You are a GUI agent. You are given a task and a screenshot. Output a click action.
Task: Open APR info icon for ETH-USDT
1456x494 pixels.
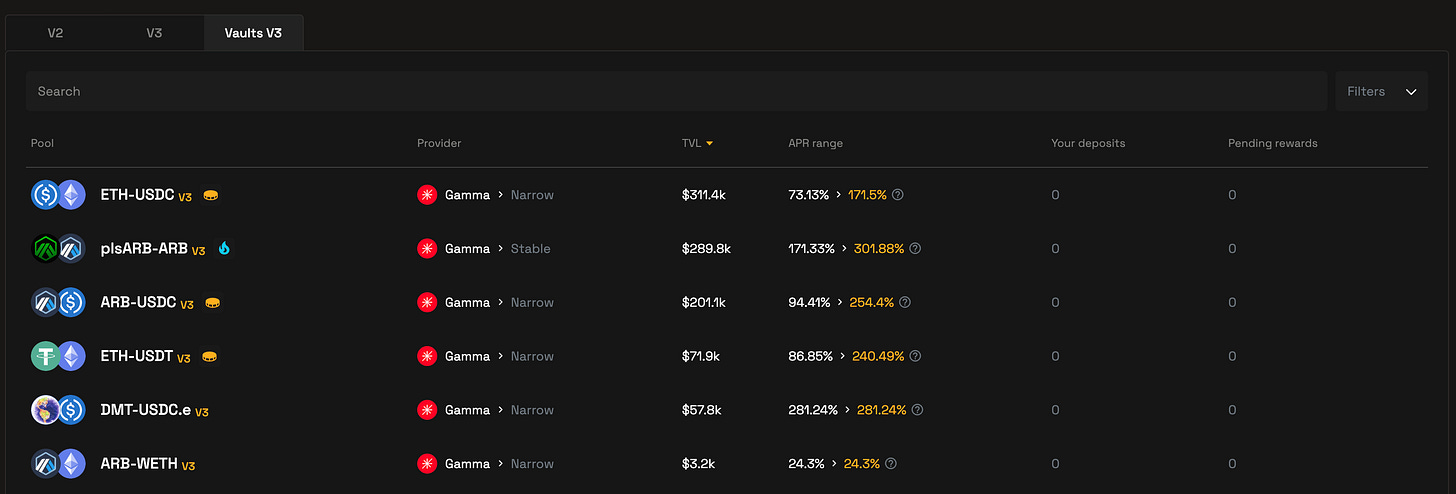pyautogui.click(x=915, y=356)
